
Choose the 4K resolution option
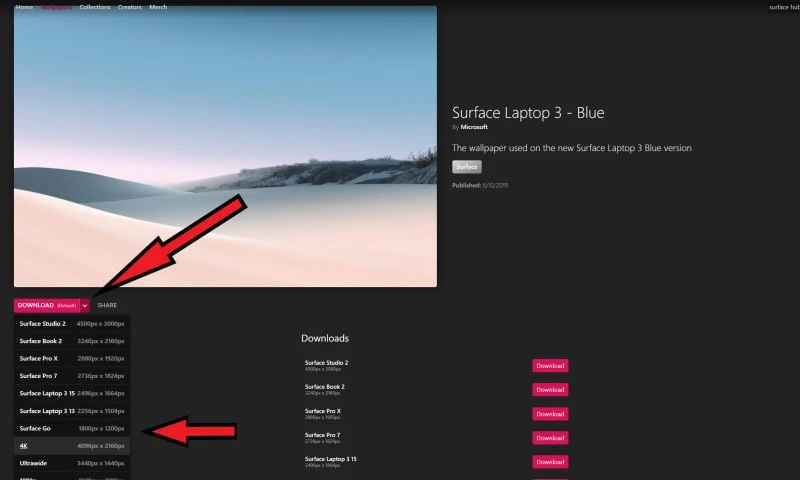[72, 445]
